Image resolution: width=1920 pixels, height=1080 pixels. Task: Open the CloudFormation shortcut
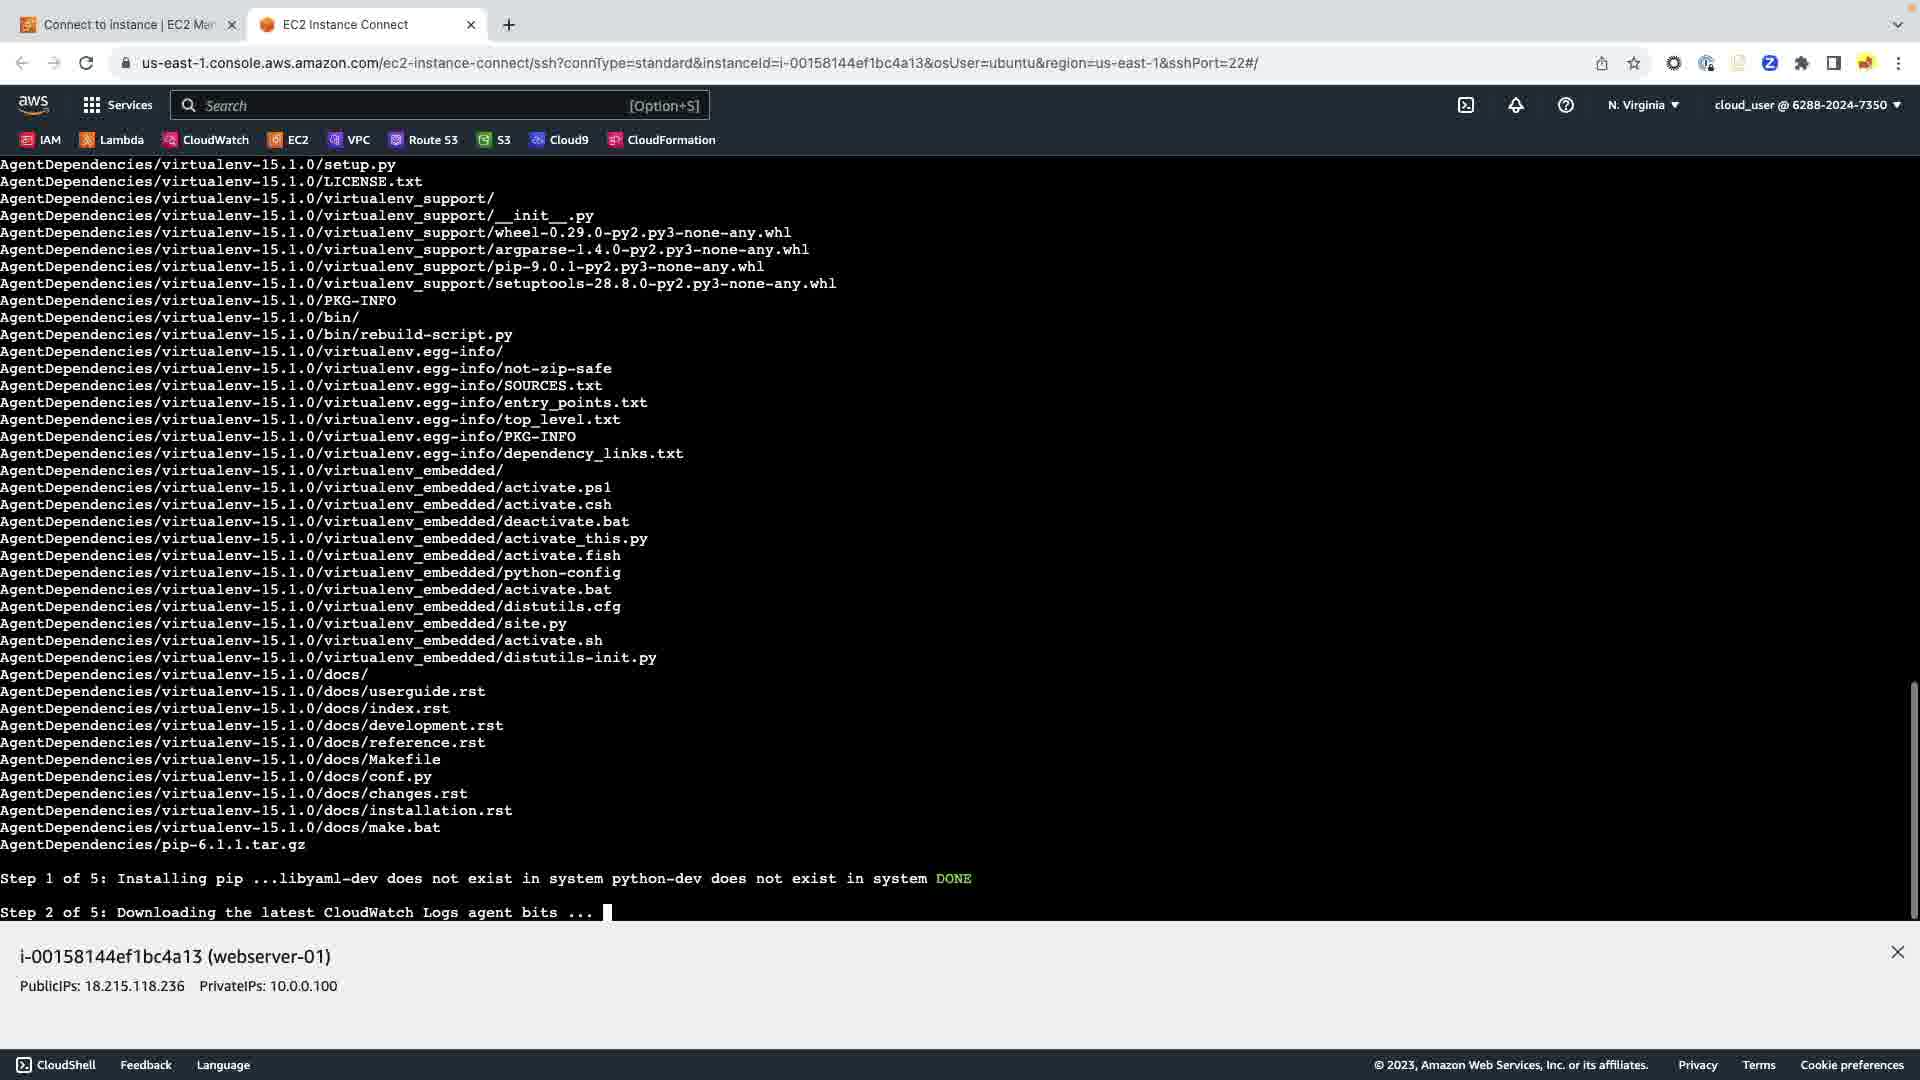pos(661,140)
